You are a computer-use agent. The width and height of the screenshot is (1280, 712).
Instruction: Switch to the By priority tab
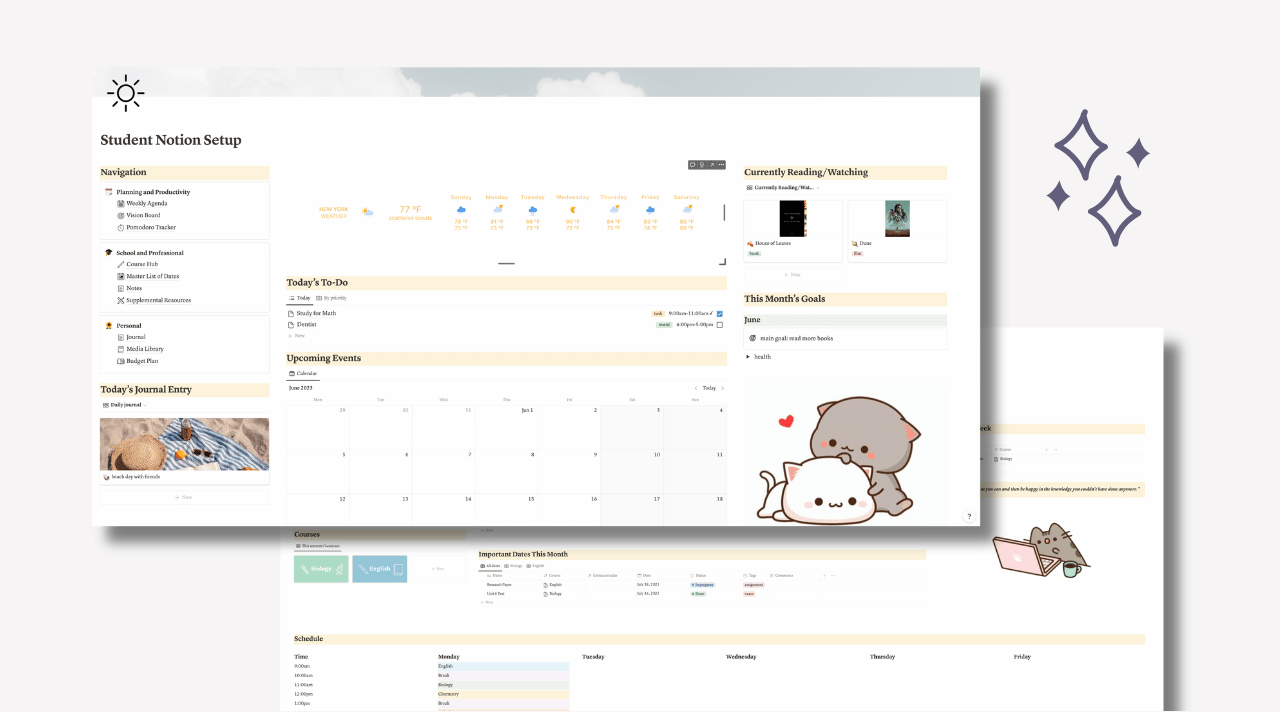tap(331, 298)
